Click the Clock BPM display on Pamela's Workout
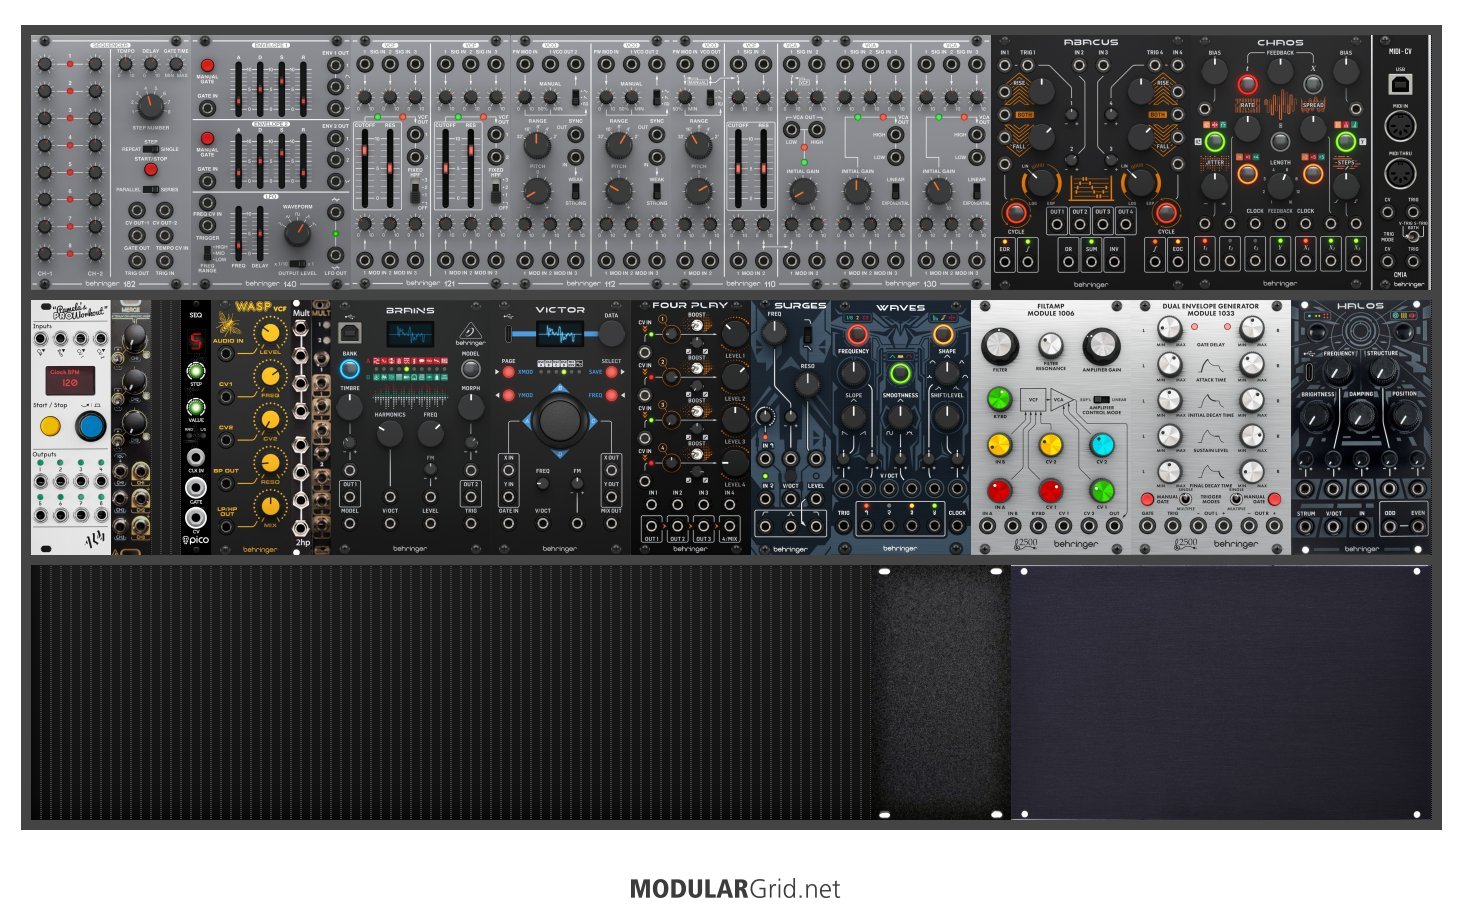This screenshot has height=910, width=1472. 70,380
